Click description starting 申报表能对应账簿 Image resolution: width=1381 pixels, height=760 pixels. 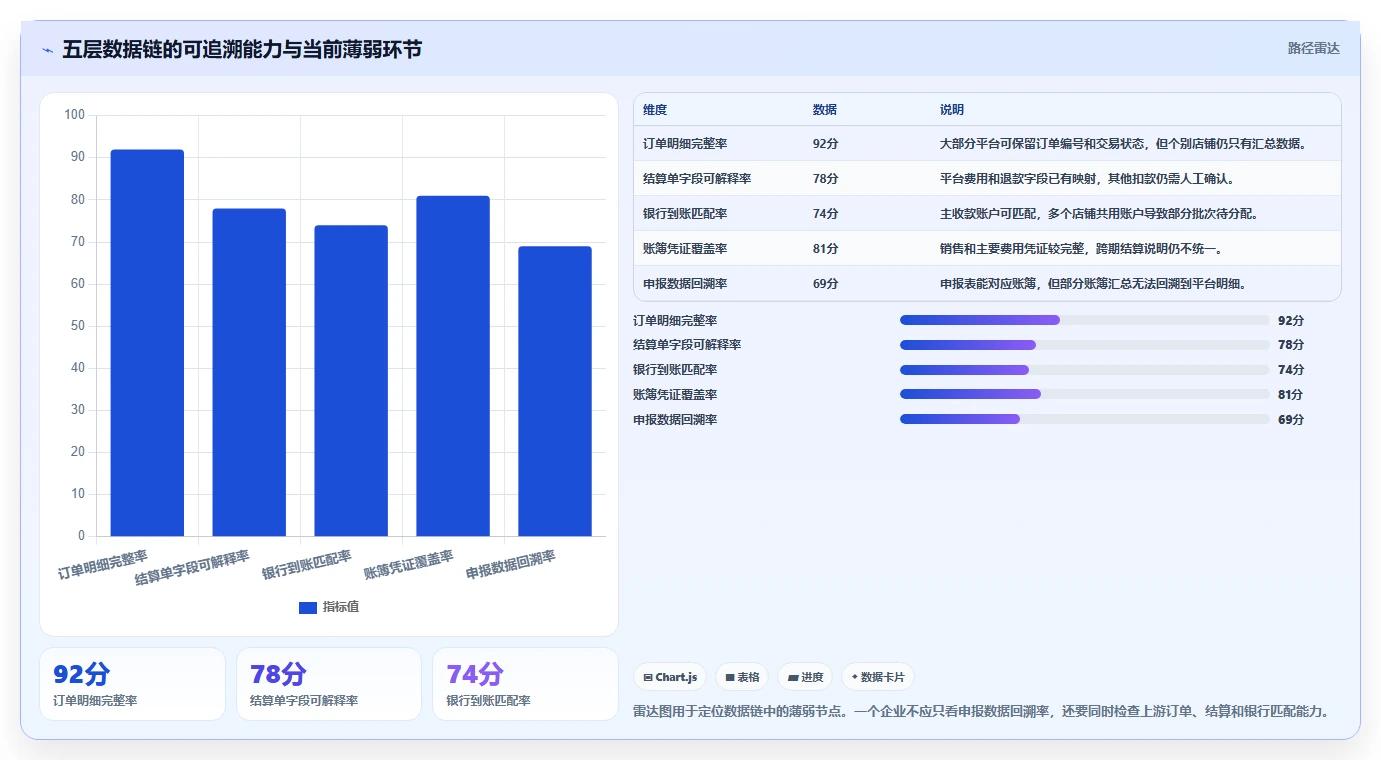1093,284
